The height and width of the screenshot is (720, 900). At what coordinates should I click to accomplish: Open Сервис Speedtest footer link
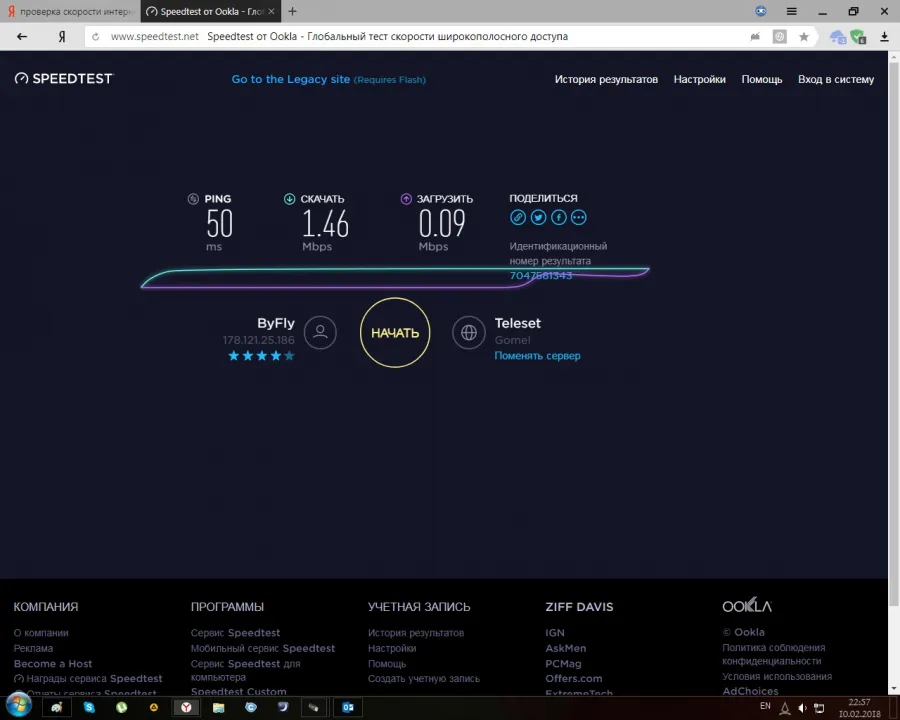pyautogui.click(x=235, y=633)
